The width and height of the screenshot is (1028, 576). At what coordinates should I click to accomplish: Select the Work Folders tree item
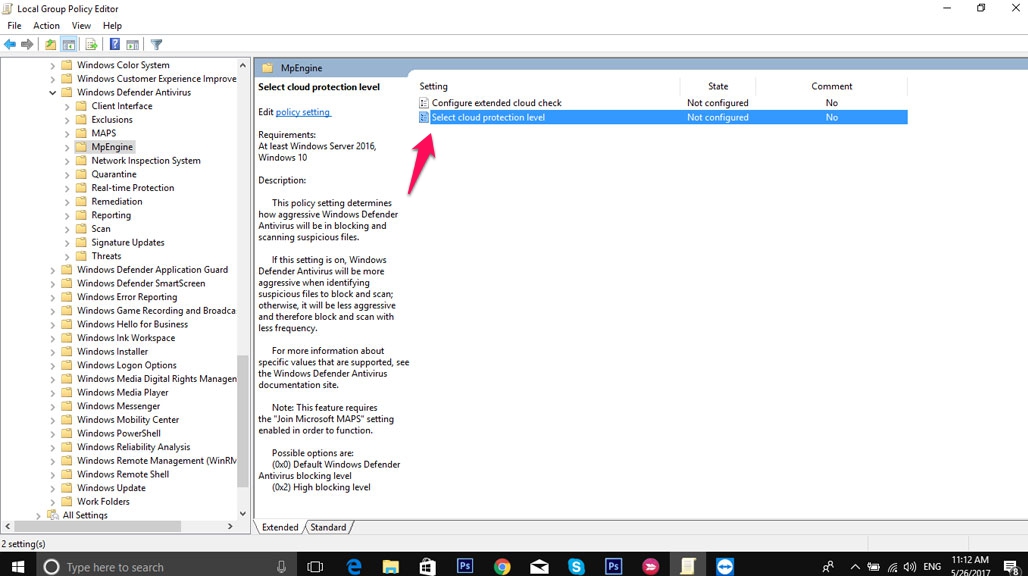(103, 502)
